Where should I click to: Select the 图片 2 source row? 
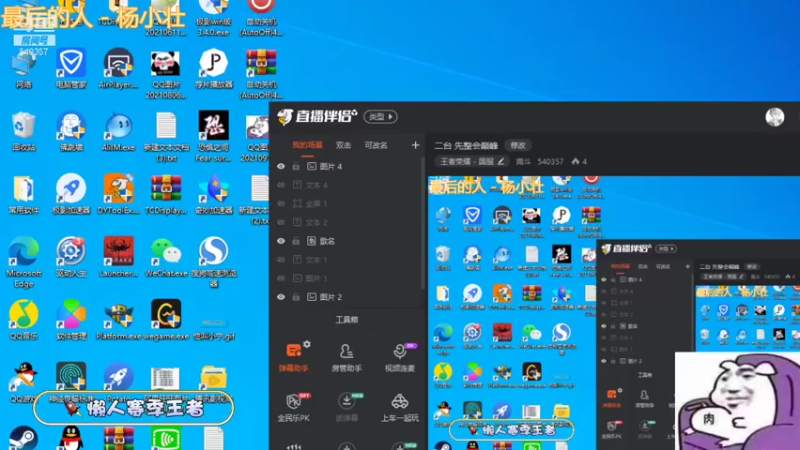348,297
